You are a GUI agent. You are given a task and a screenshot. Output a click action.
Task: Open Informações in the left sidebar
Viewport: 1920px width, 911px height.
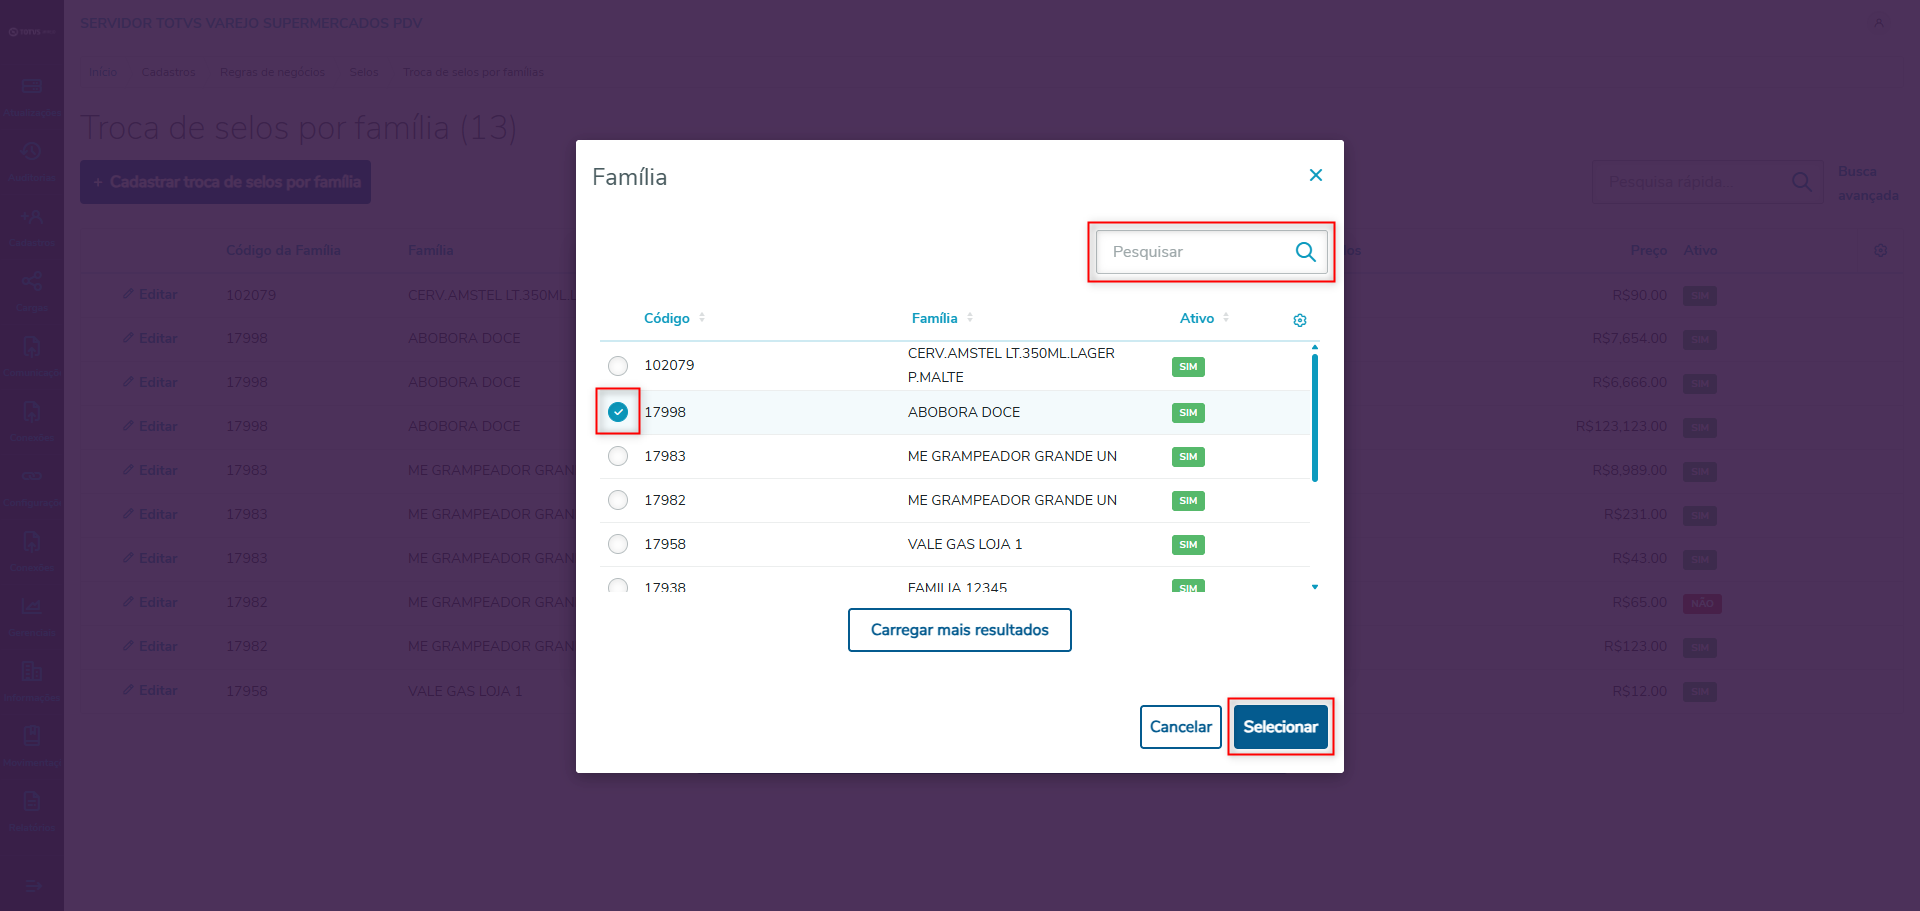point(32,682)
